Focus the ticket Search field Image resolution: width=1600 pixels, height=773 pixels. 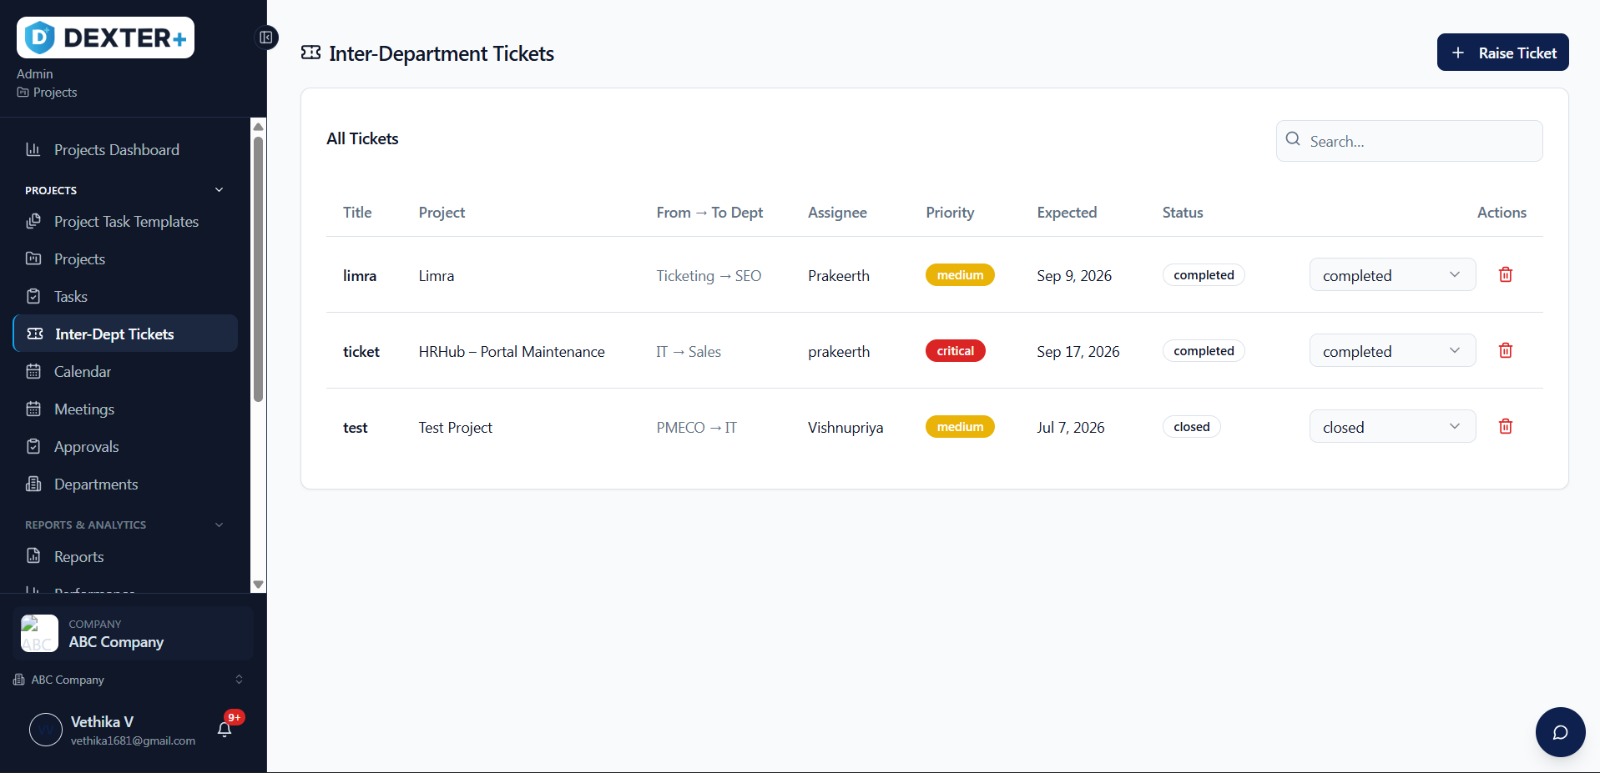(1409, 141)
